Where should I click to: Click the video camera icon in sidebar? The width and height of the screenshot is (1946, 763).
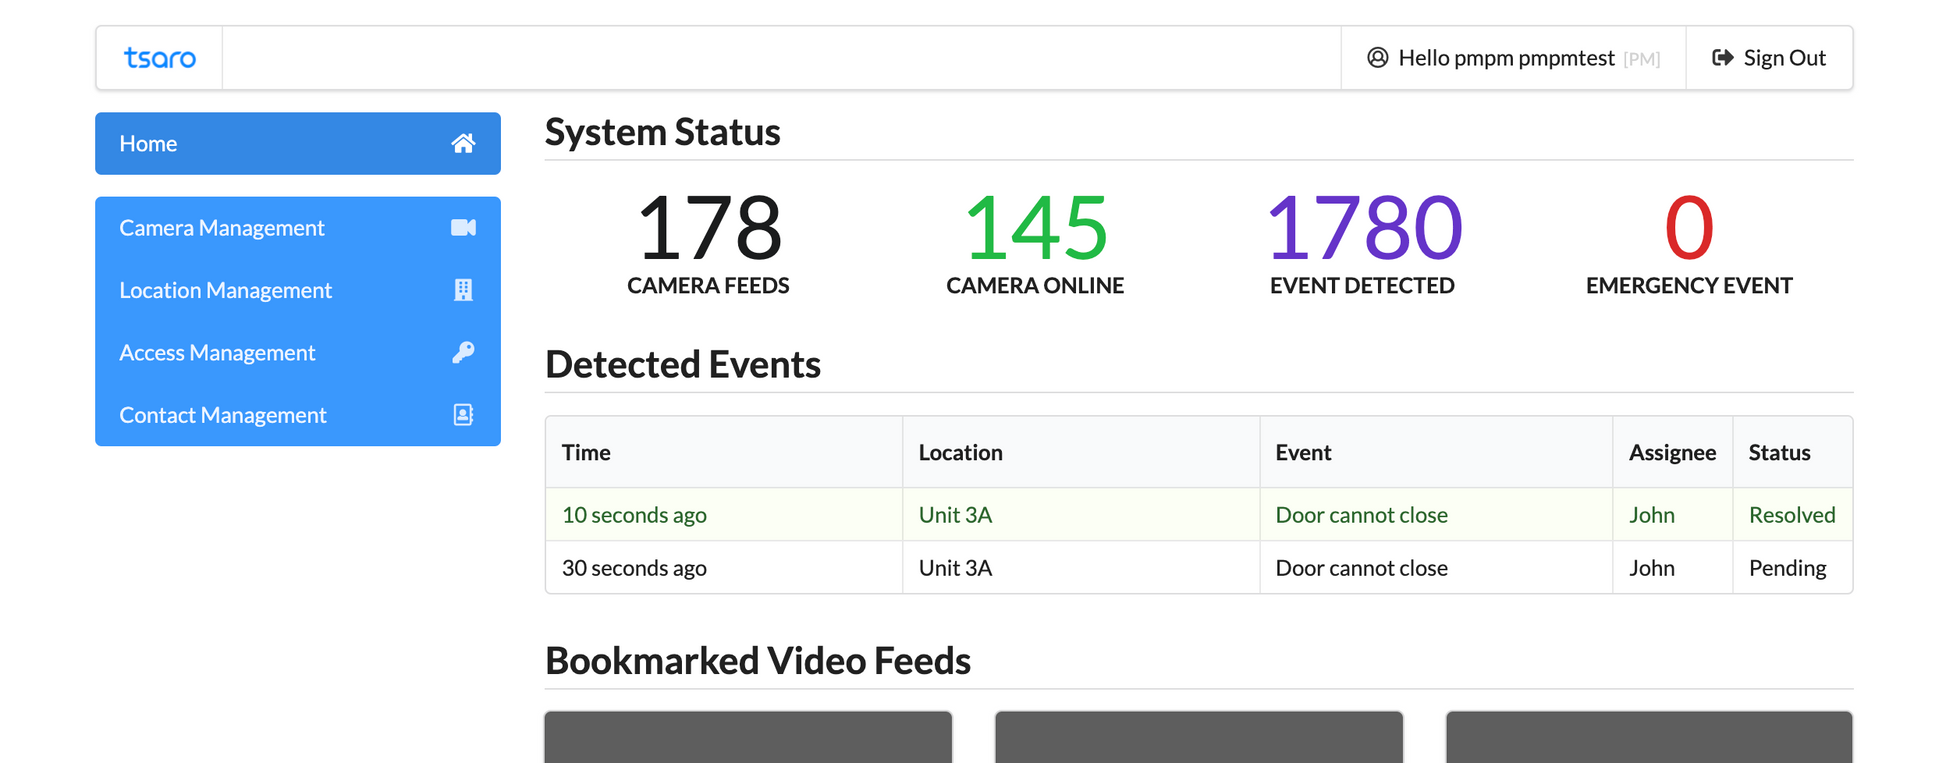[x=463, y=228]
